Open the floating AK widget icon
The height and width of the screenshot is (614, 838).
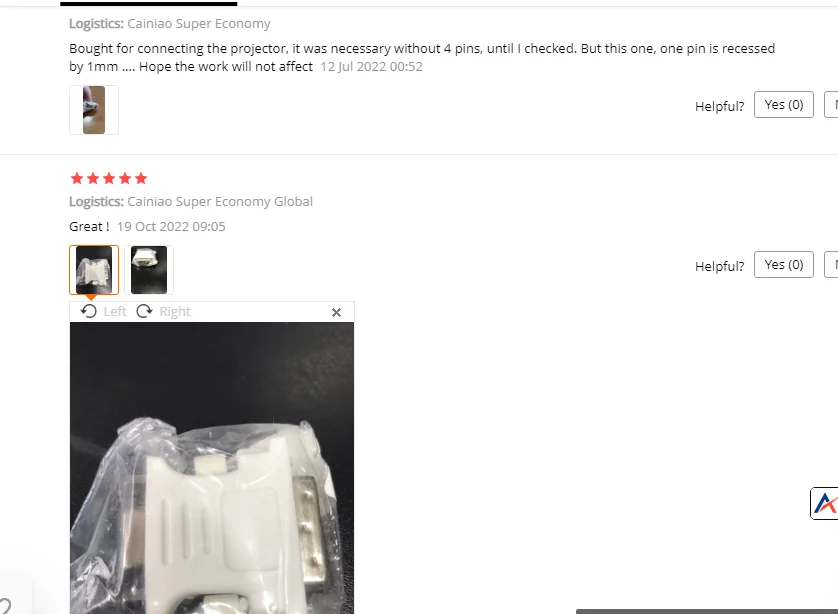(824, 503)
